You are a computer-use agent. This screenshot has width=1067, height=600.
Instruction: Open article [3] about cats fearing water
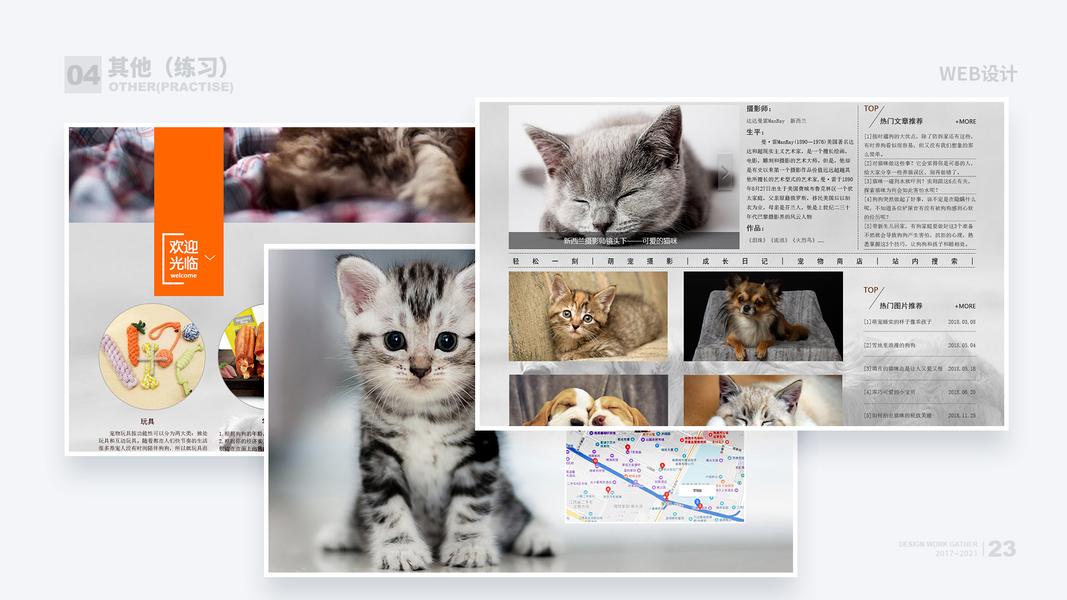[919, 186]
